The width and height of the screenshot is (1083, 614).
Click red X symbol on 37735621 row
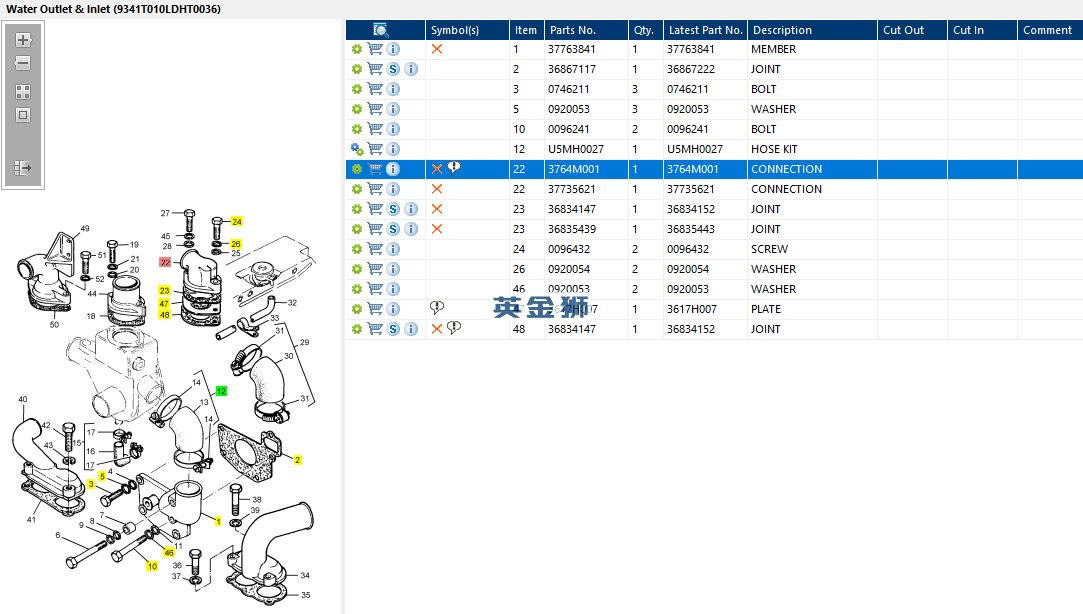[437, 189]
